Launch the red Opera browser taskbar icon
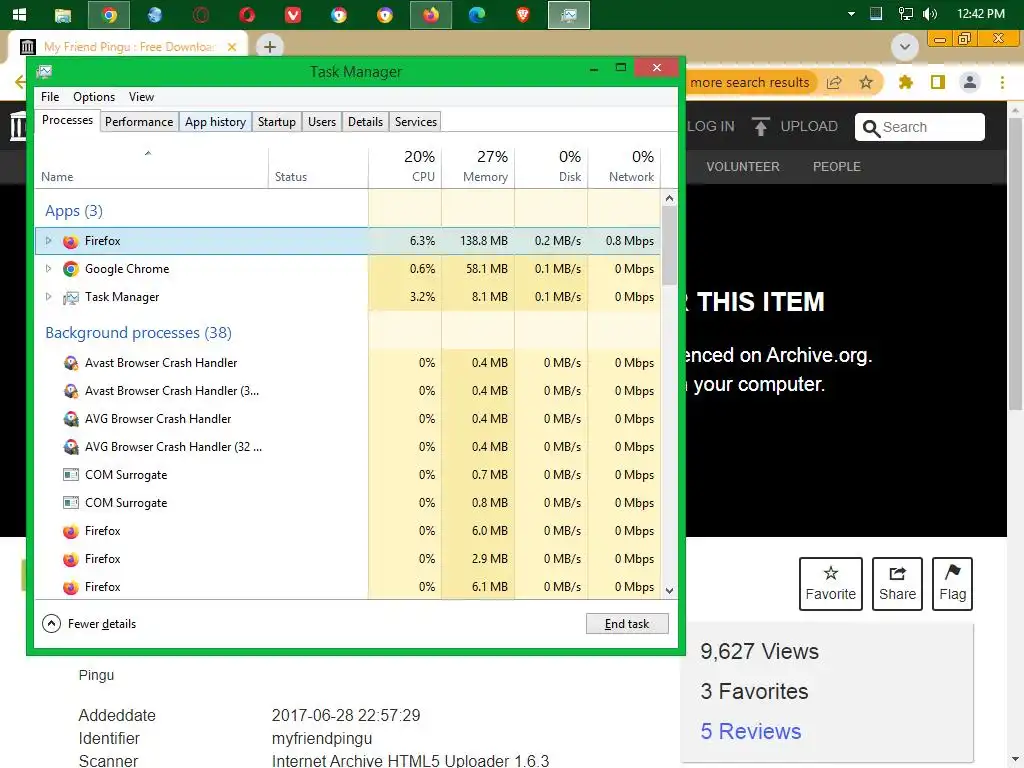The image size is (1024, 768). pos(247,15)
